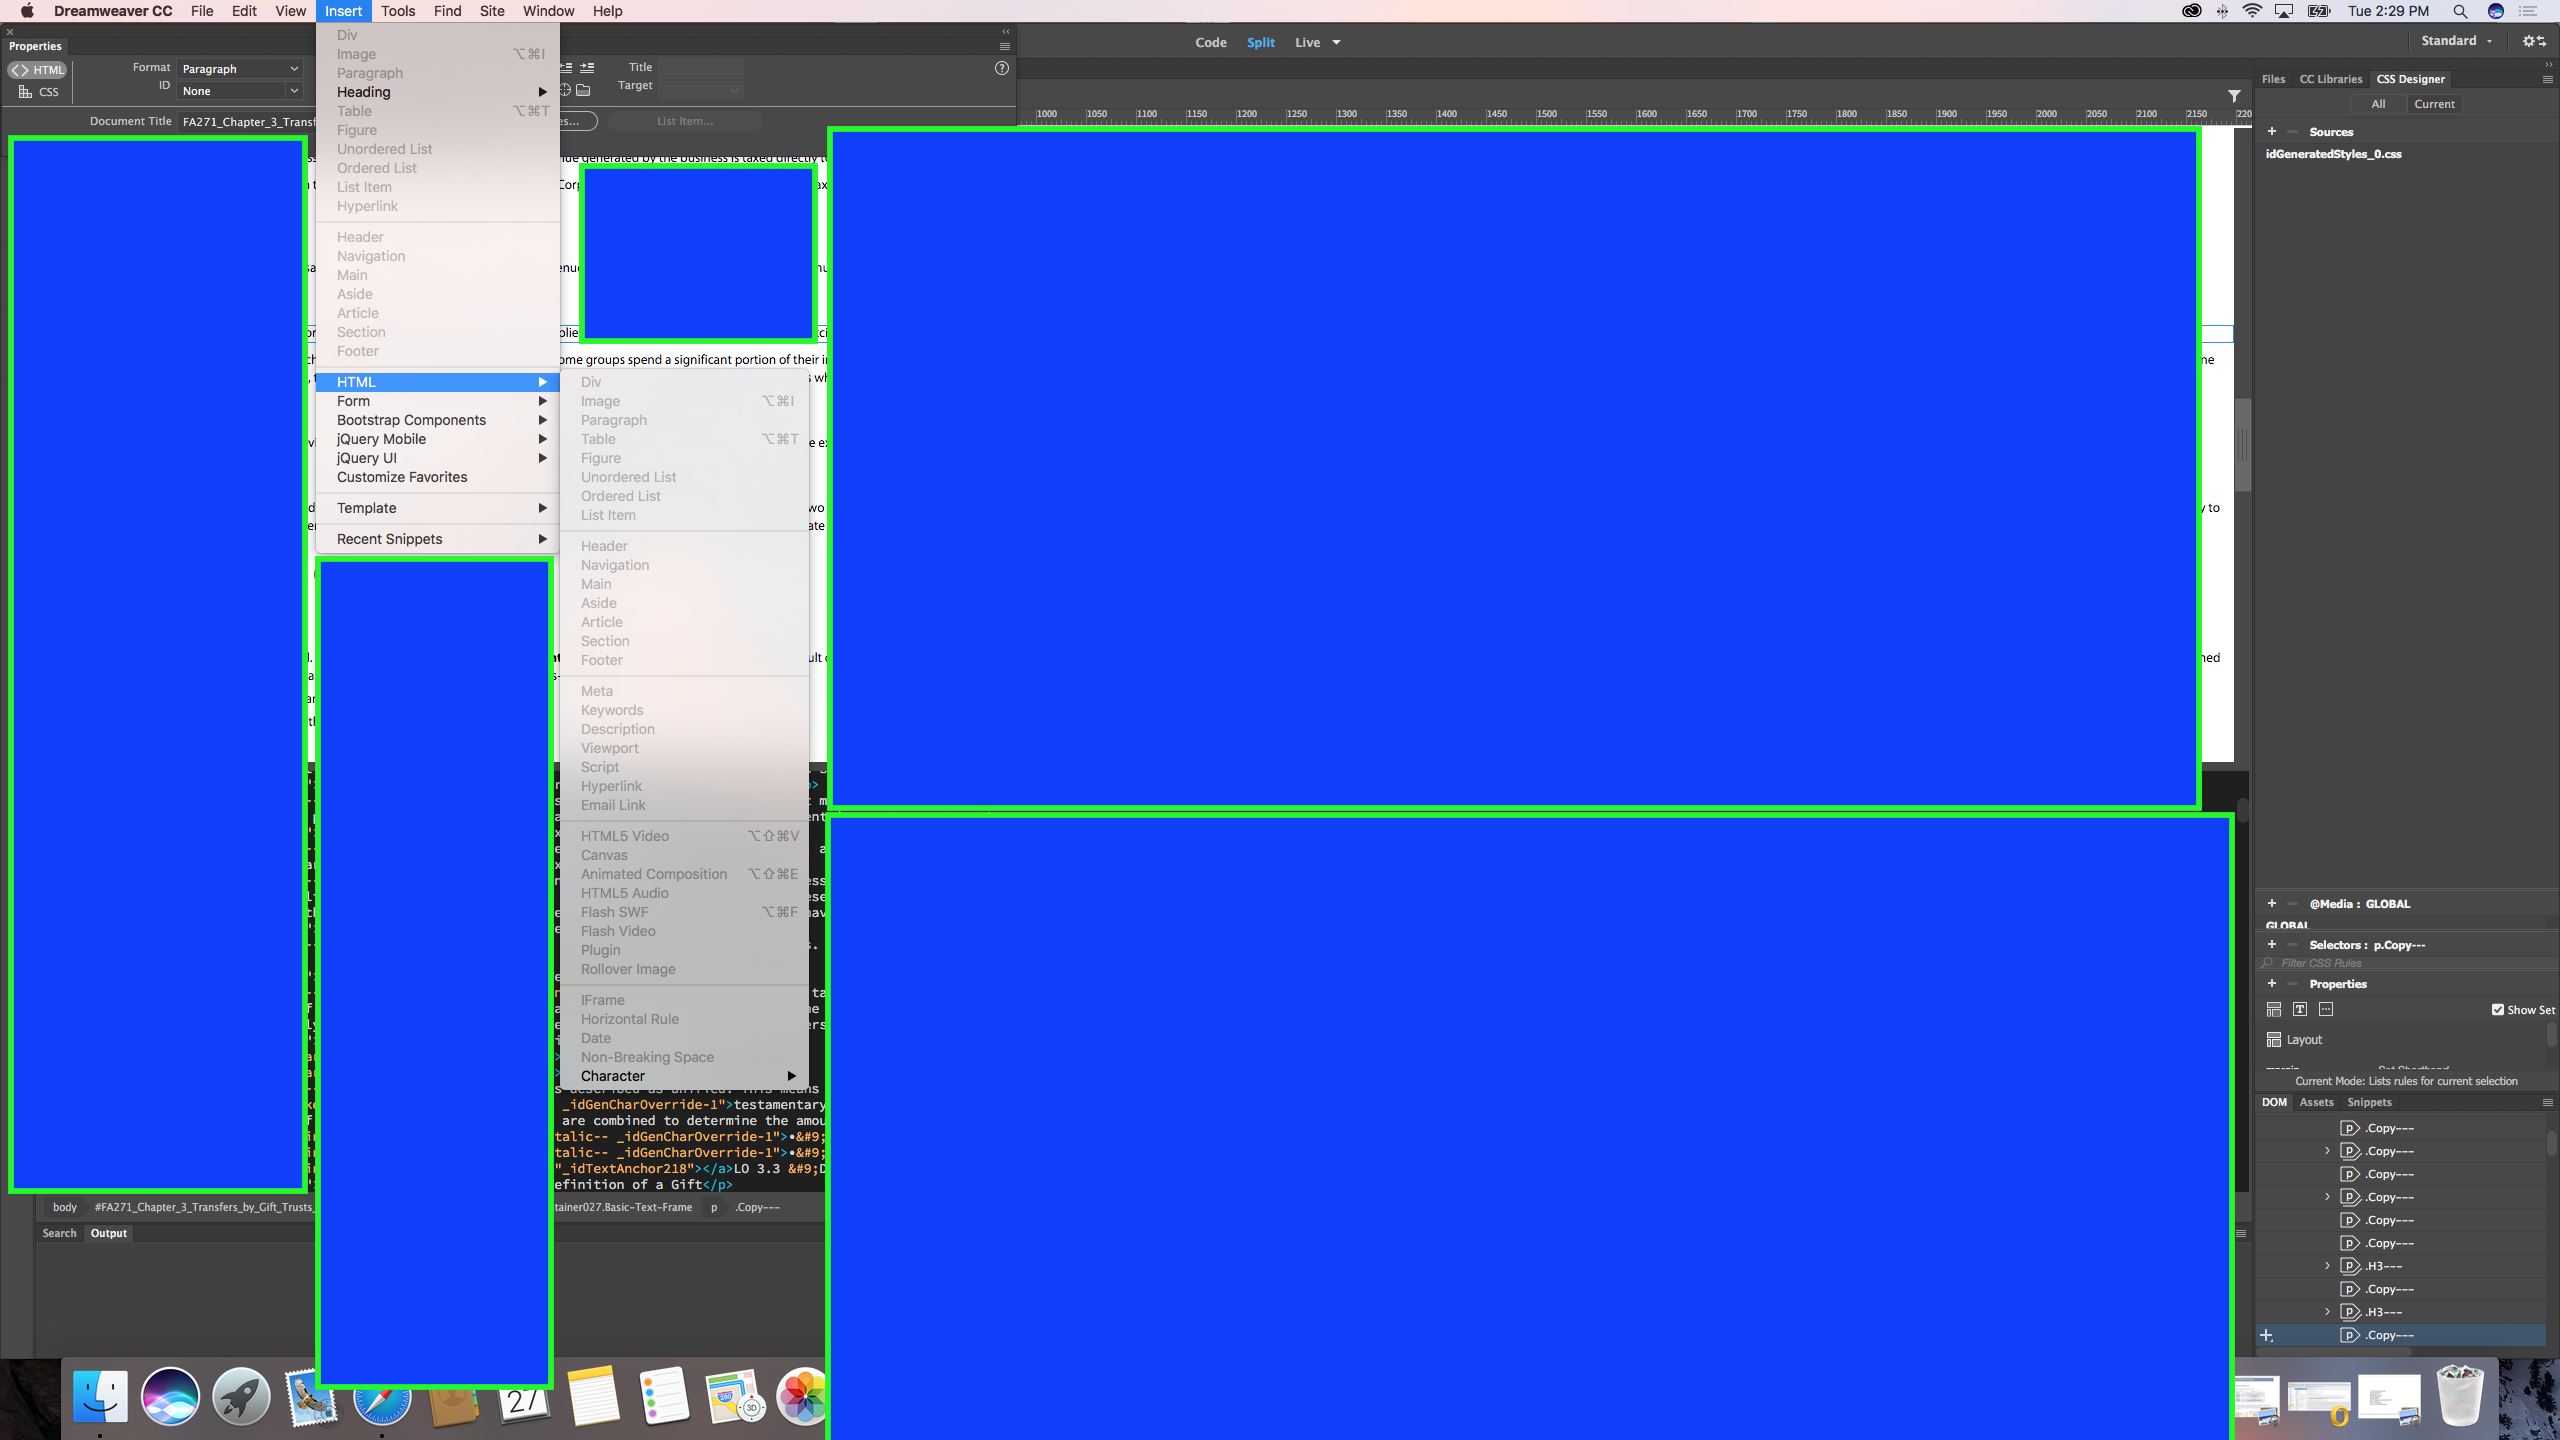Switch to HTML mode in Properties

[x=38, y=70]
